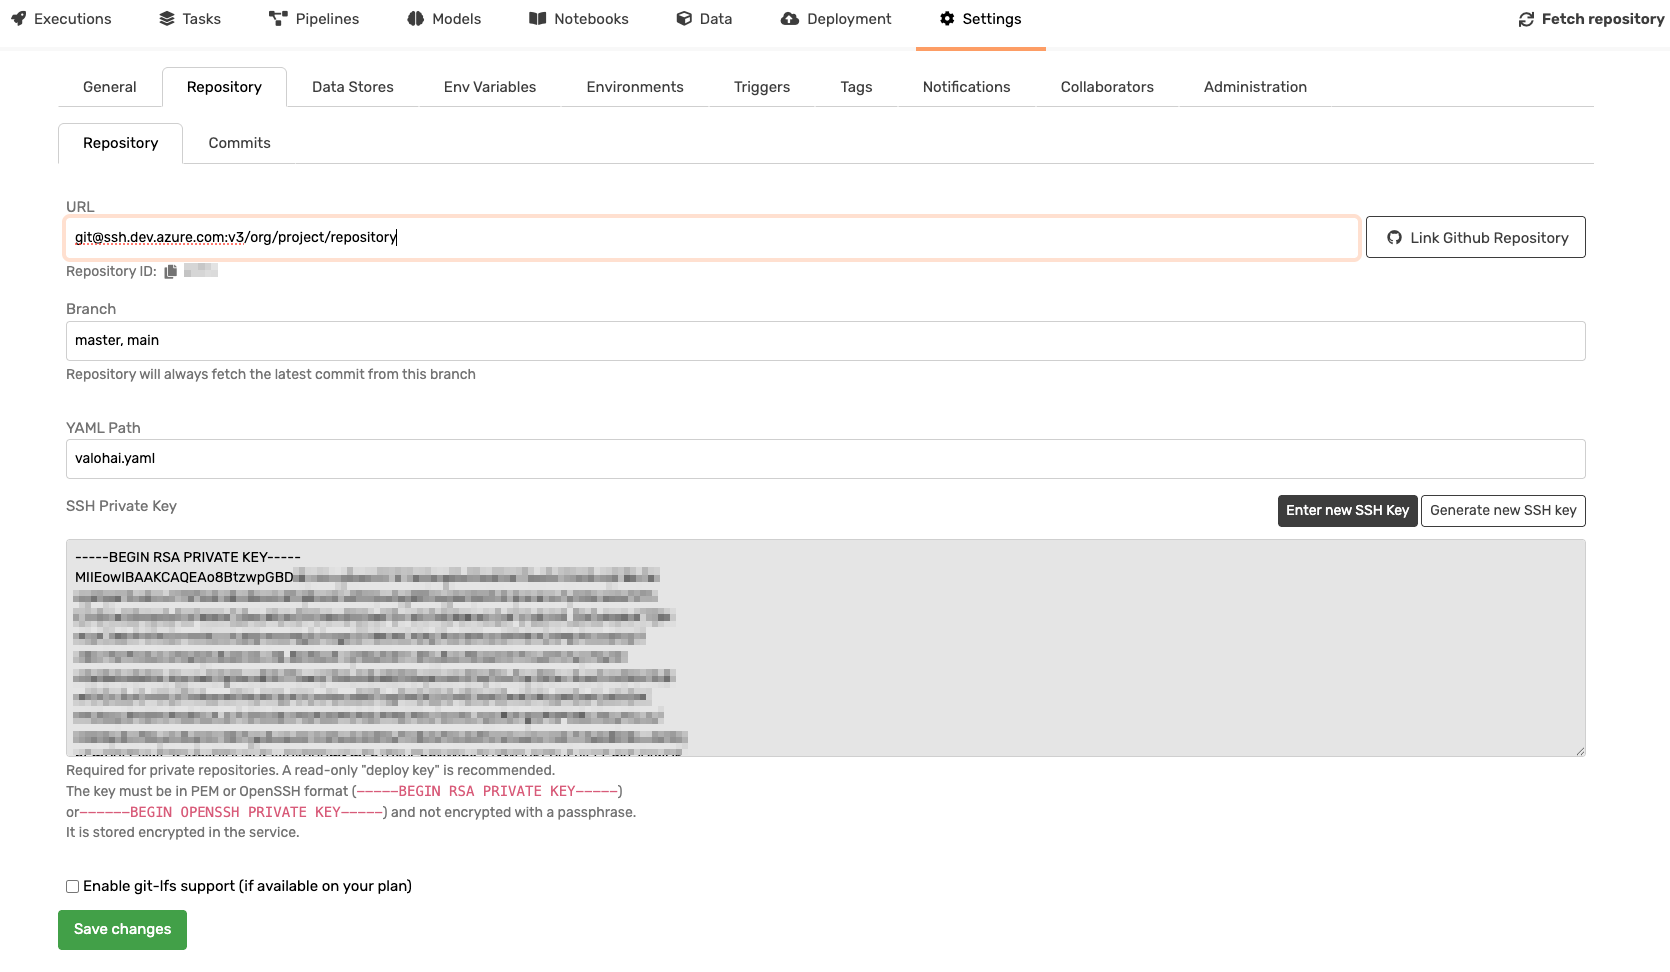Screen dimensions: 1670x972
Task: Switch to the Commits sub-tab
Action: (239, 143)
